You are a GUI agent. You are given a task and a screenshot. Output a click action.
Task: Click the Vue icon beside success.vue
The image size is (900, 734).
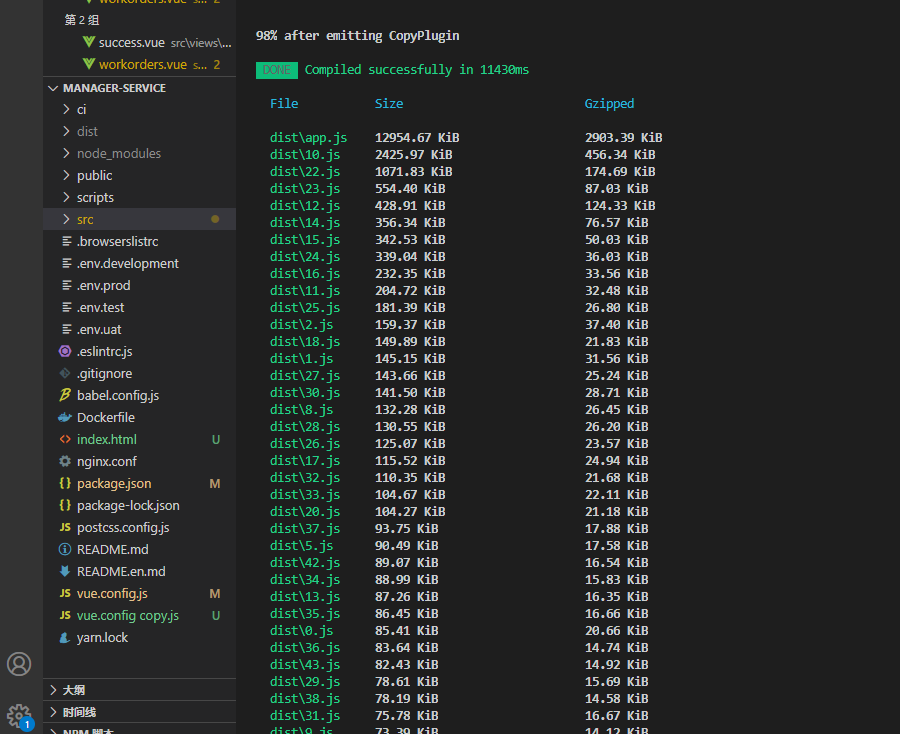click(x=88, y=42)
